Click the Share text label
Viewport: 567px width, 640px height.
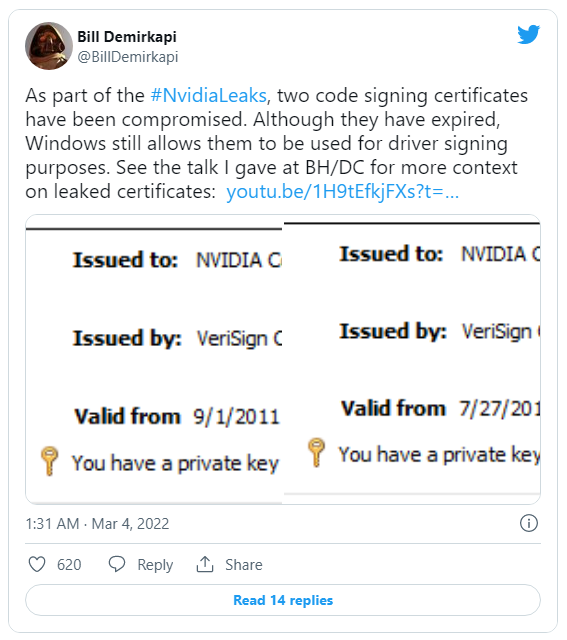pyautogui.click(x=244, y=565)
